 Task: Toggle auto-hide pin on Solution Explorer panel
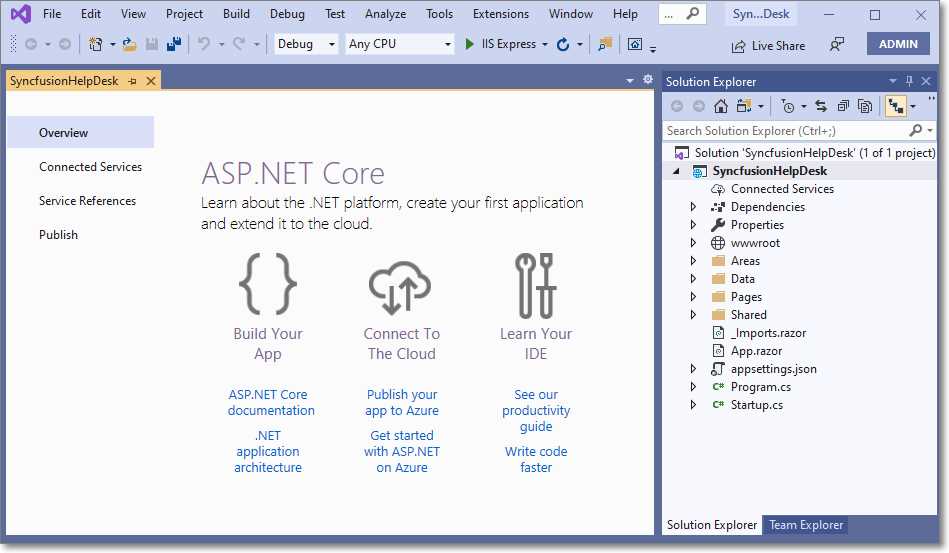908,81
